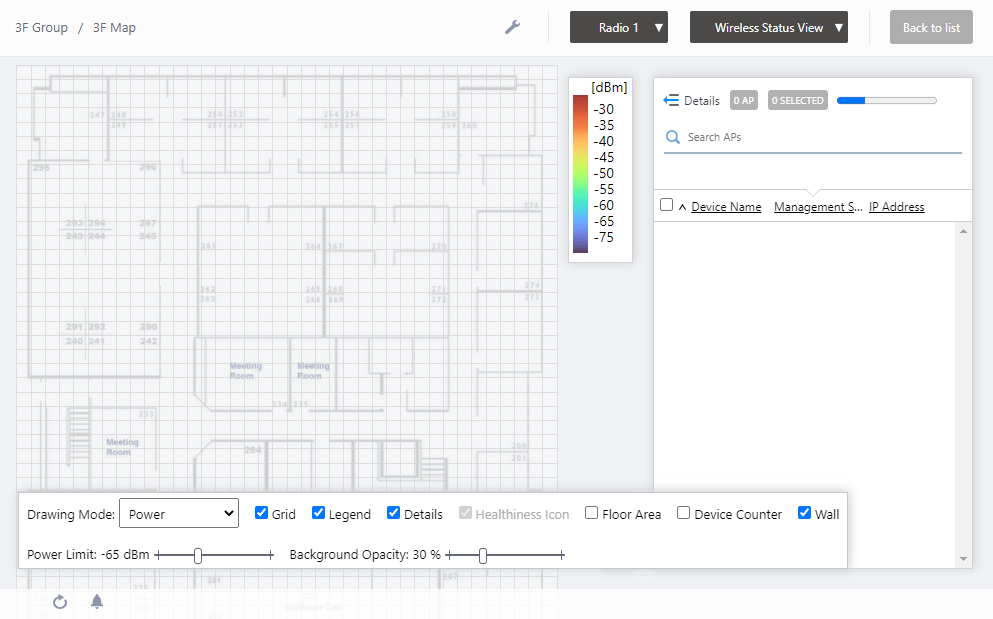Disable the Grid checkbox
Screen dimensions: 993x619
point(262,514)
